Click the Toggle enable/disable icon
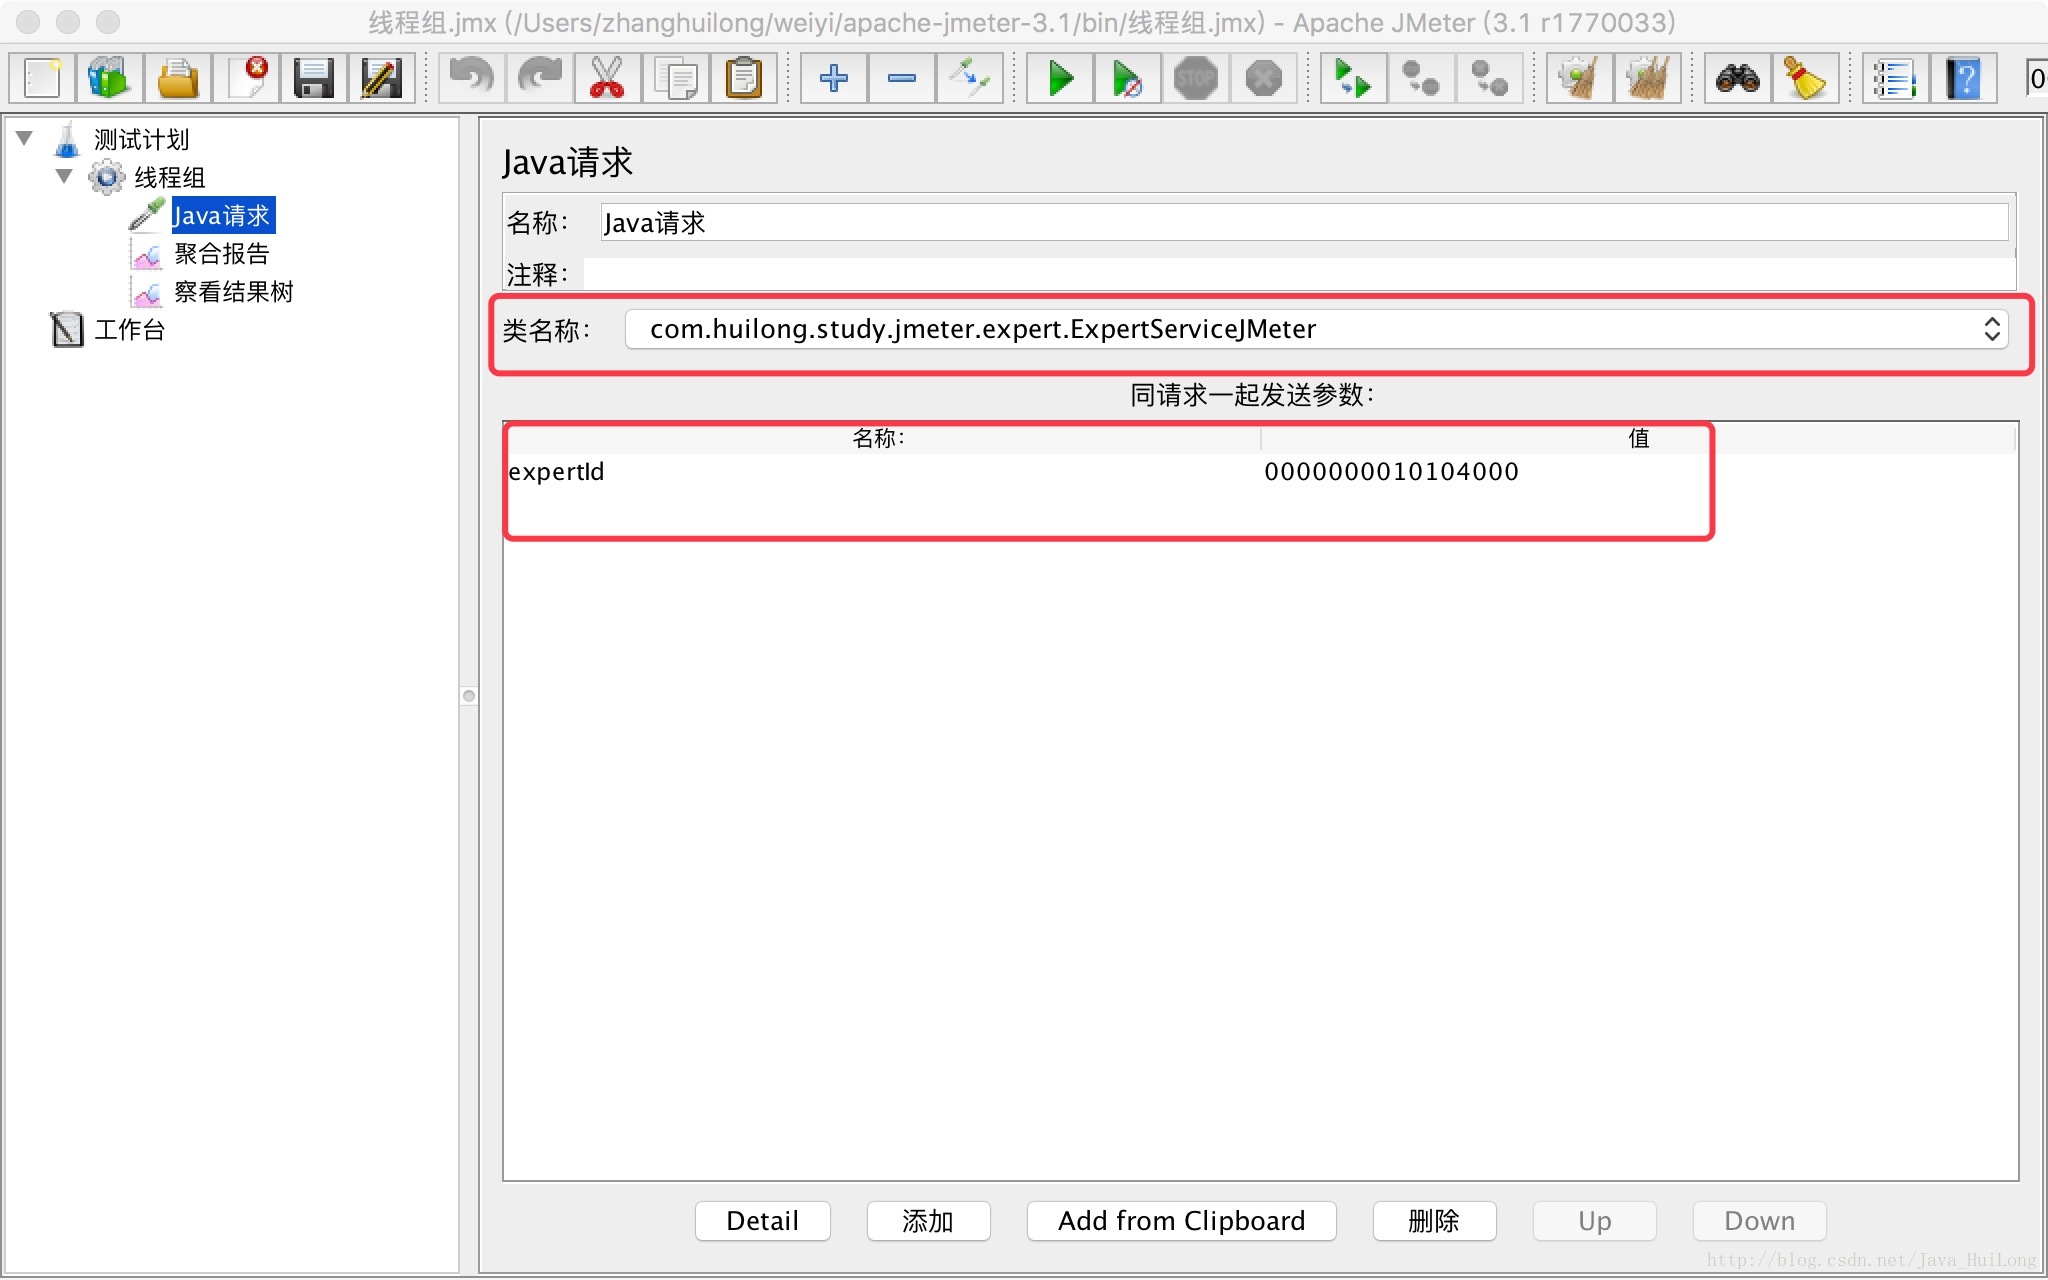Image resolution: width=2048 pixels, height=1280 pixels. 969,78
